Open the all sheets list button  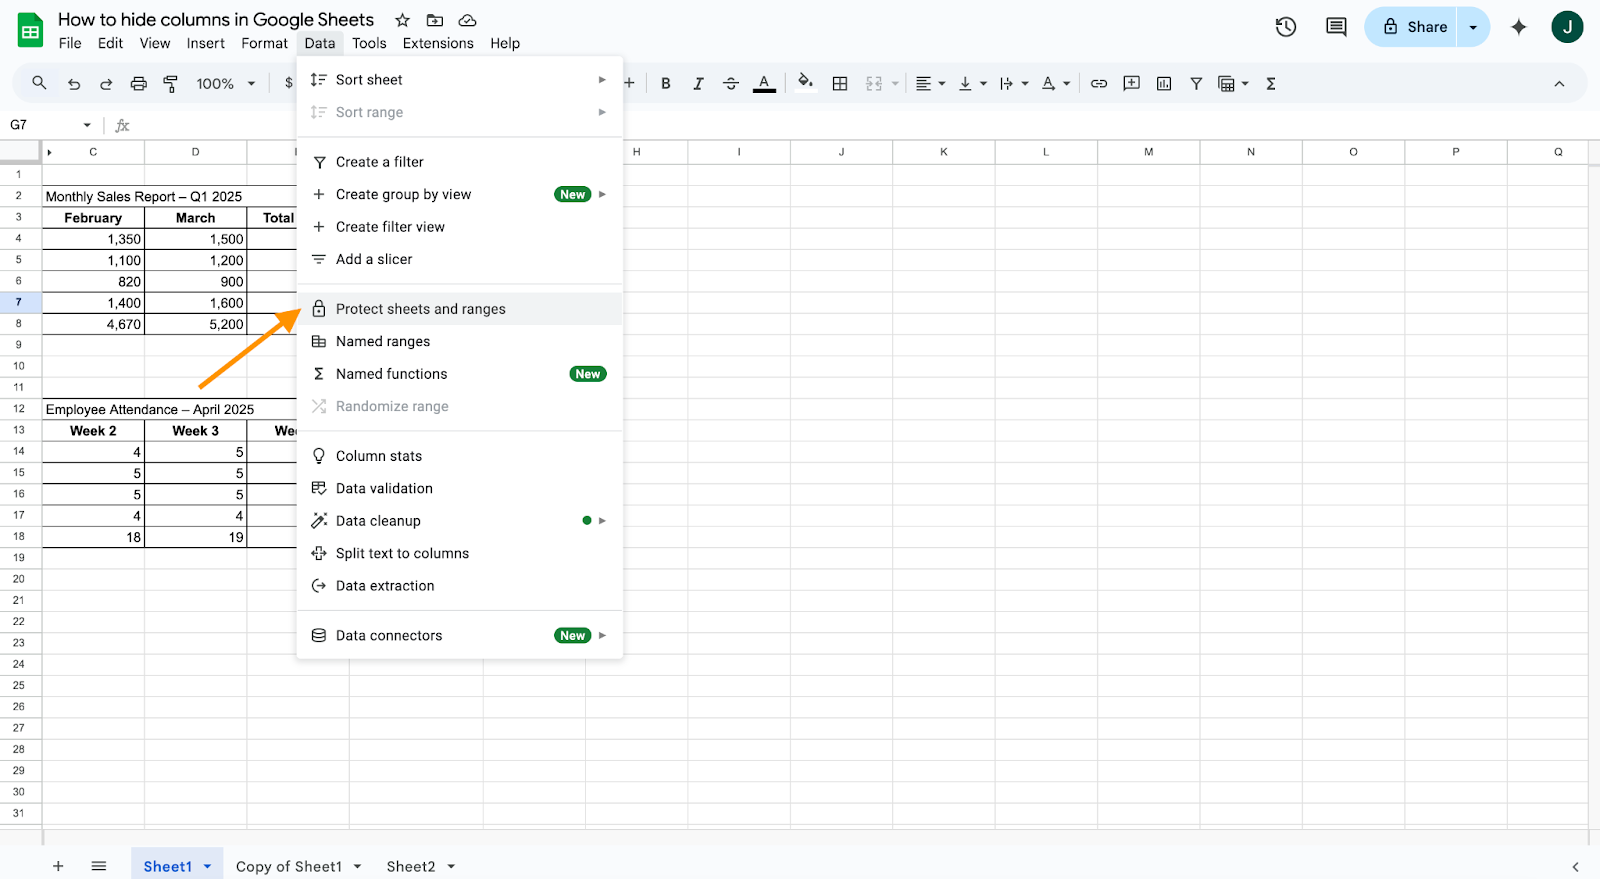[x=98, y=866]
